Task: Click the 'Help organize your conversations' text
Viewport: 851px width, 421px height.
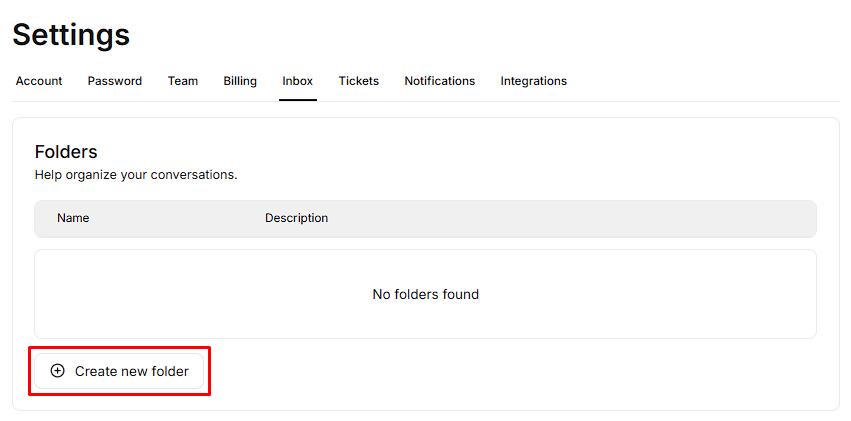Action: 136,174
